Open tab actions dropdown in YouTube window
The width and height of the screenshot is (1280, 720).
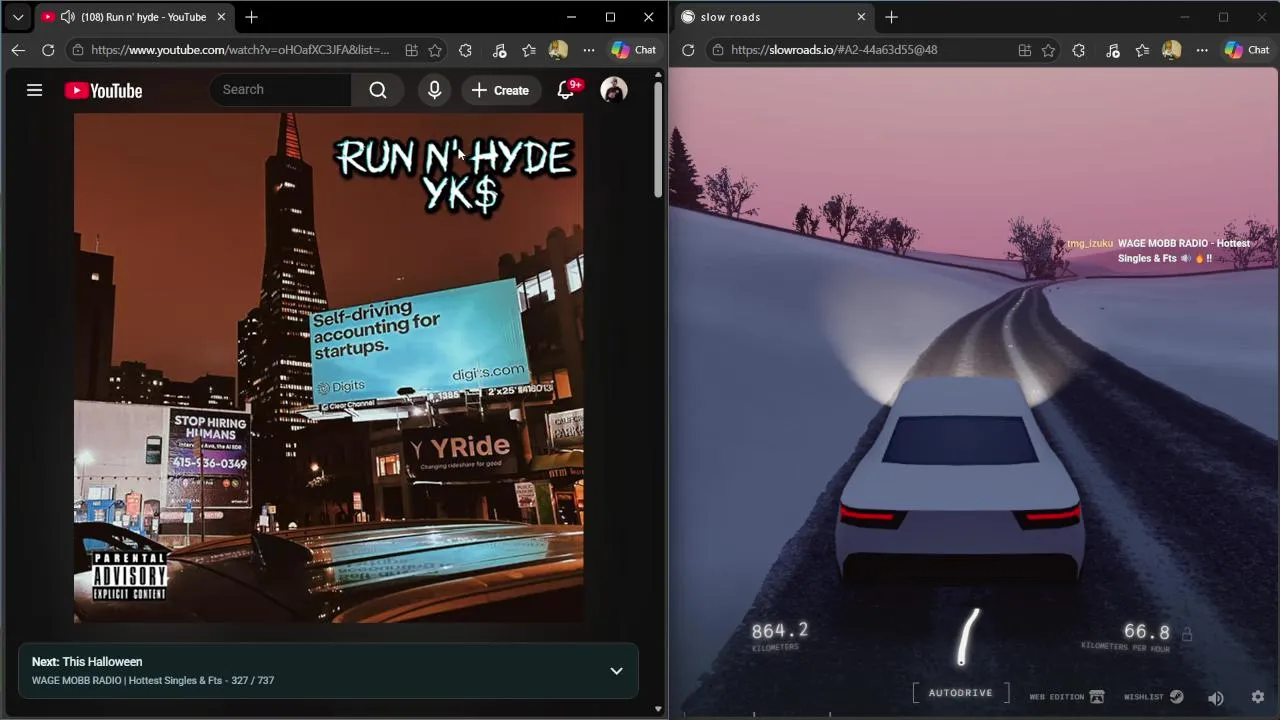[x=17, y=17]
